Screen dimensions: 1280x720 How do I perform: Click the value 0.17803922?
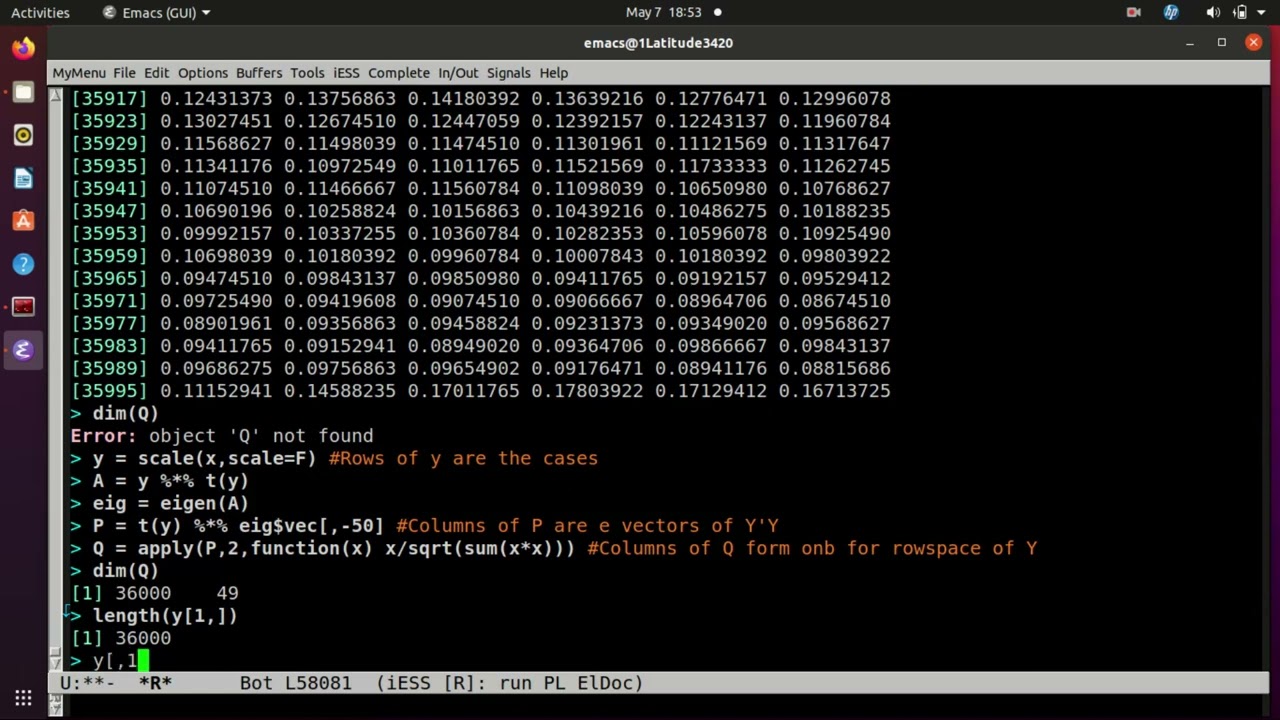(x=587, y=391)
